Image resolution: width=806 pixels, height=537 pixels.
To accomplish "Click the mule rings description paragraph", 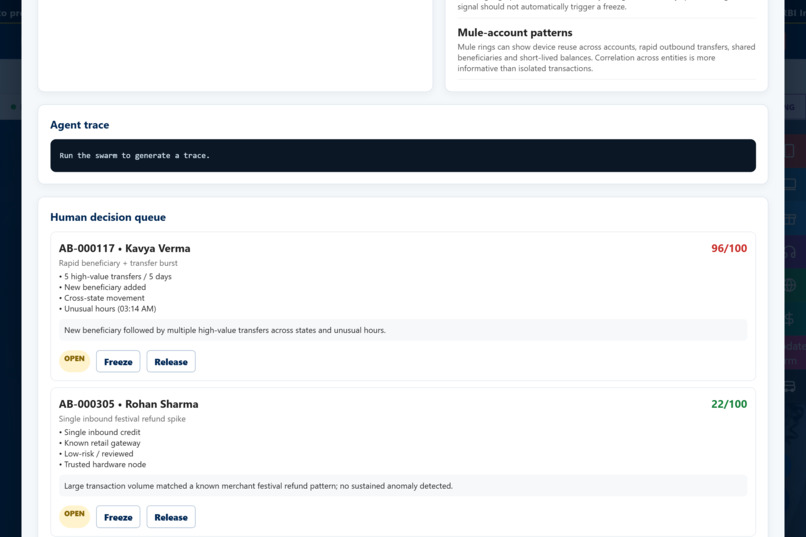I will [x=607, y=58].
